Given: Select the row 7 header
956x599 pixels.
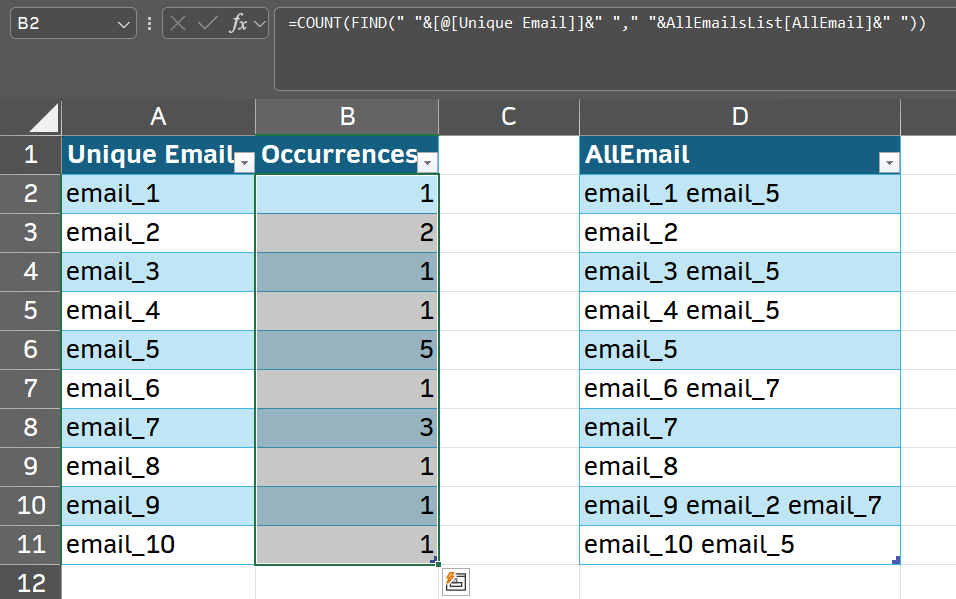Looking at the screenshot, I should coord(31,388).
